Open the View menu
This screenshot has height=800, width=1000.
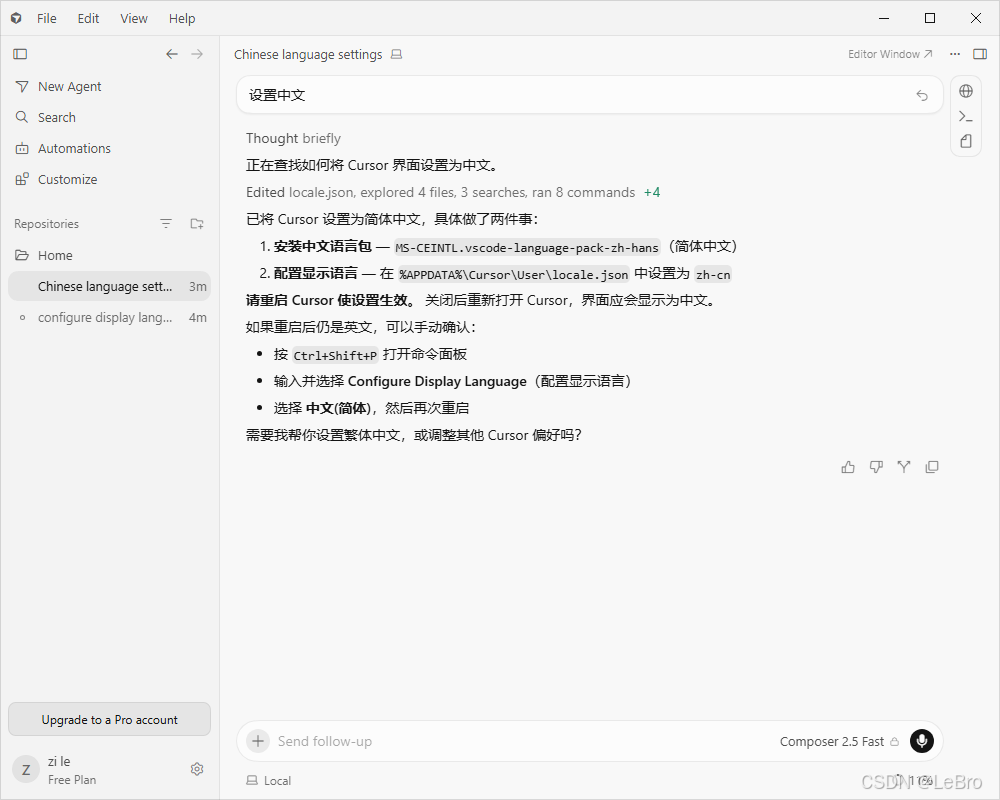click(x=134, y=19)
